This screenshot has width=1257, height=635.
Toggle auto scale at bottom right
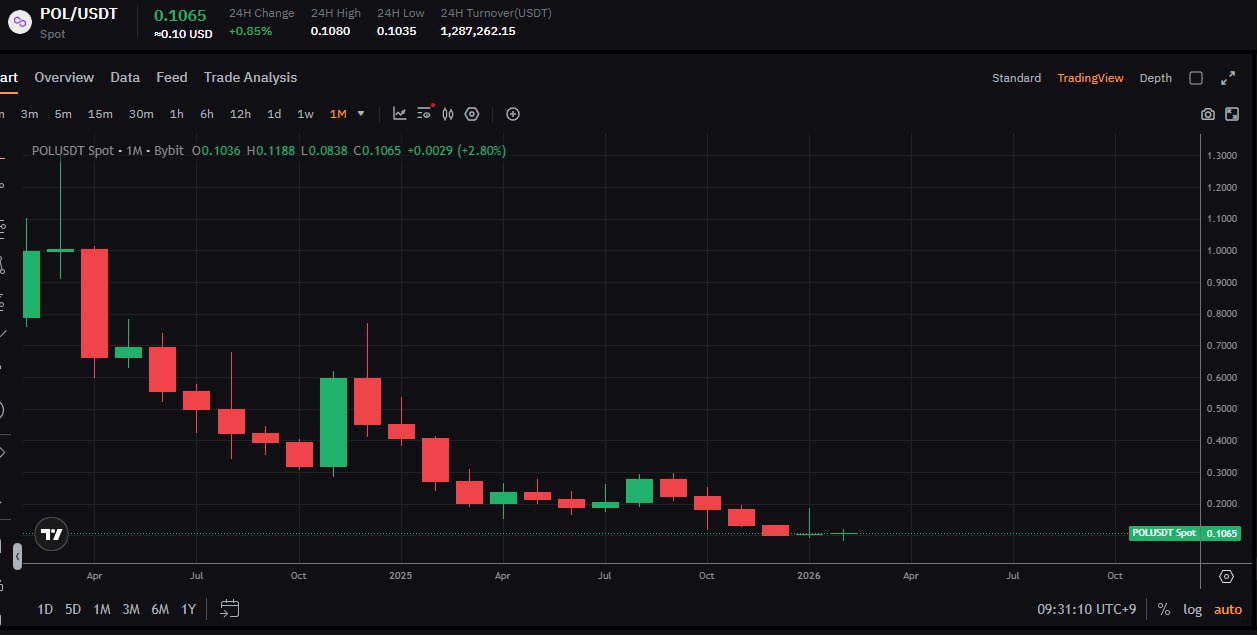[x=1227, y=609]
